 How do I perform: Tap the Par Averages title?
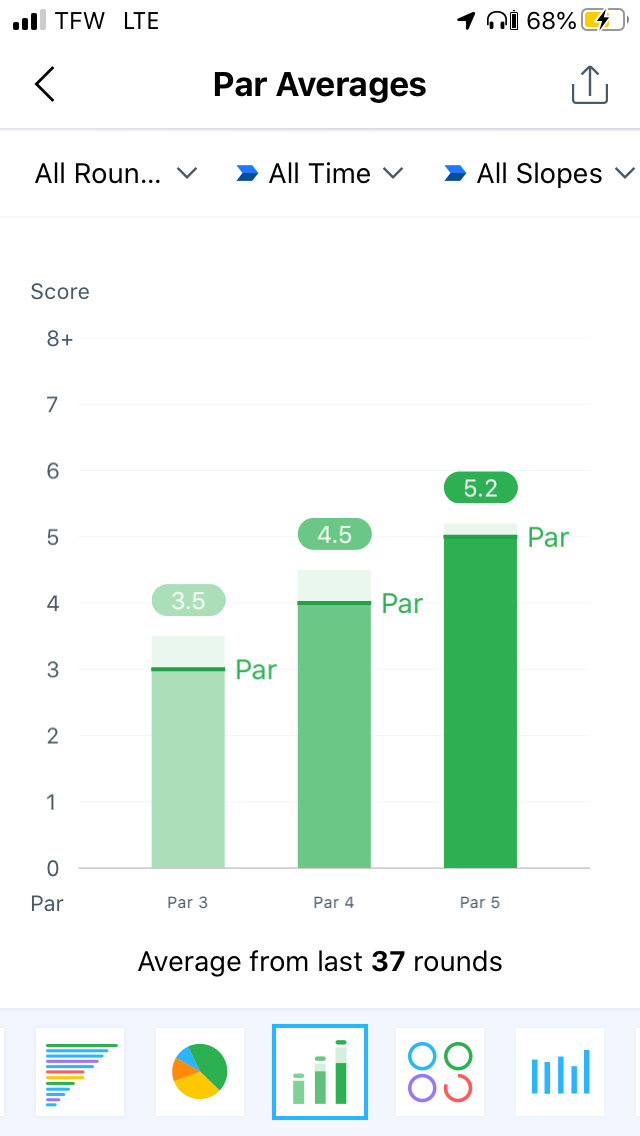click(320, 85)
